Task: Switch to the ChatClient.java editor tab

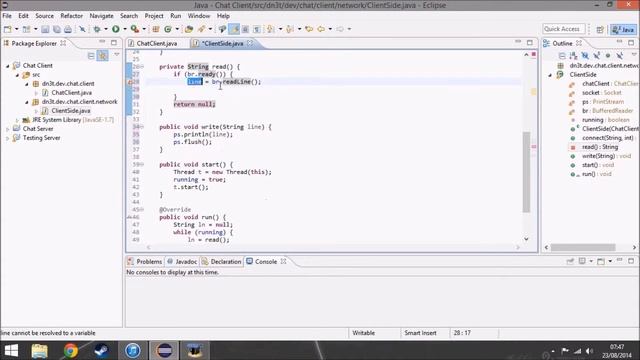Action: point(157,43)
